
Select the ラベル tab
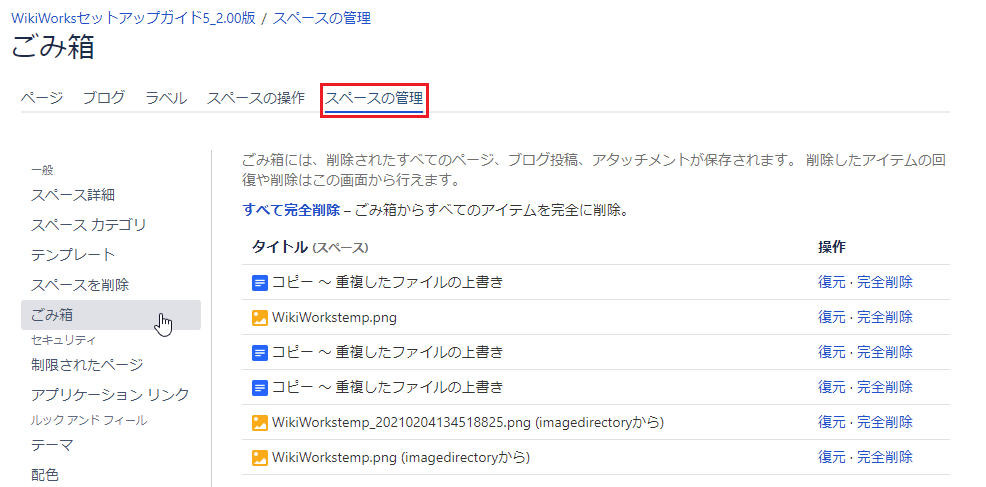166,98
